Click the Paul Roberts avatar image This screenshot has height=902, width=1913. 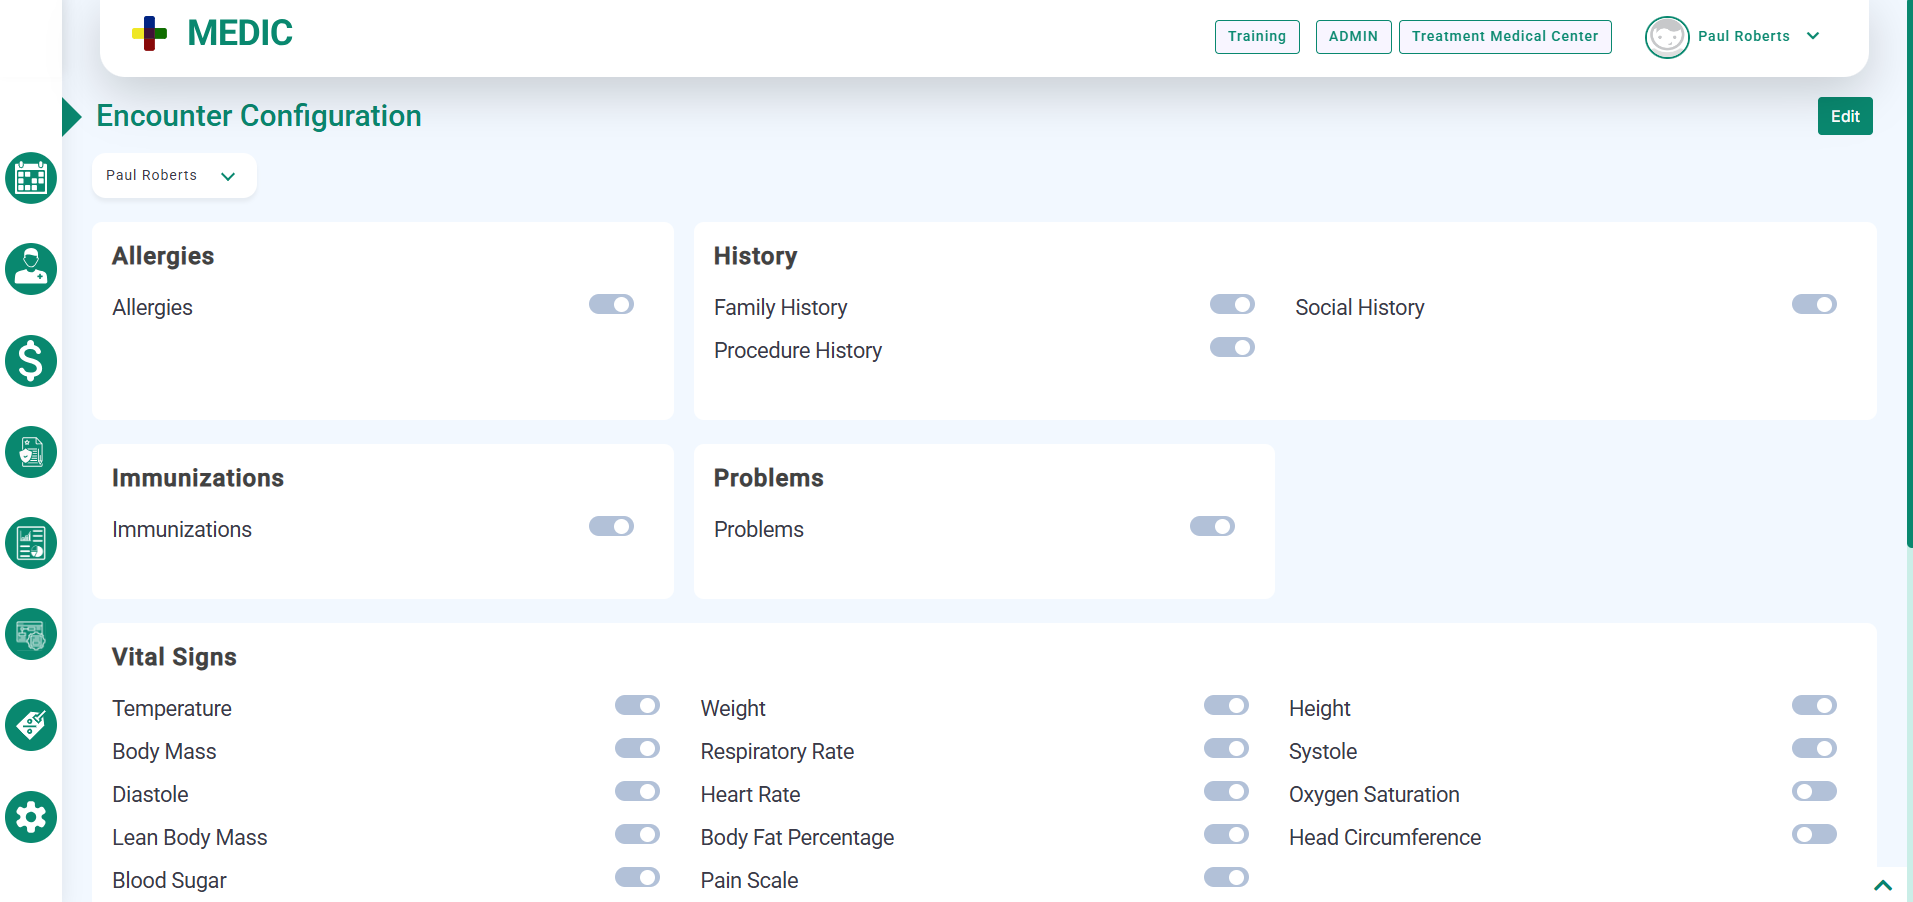click(1667, 37)
